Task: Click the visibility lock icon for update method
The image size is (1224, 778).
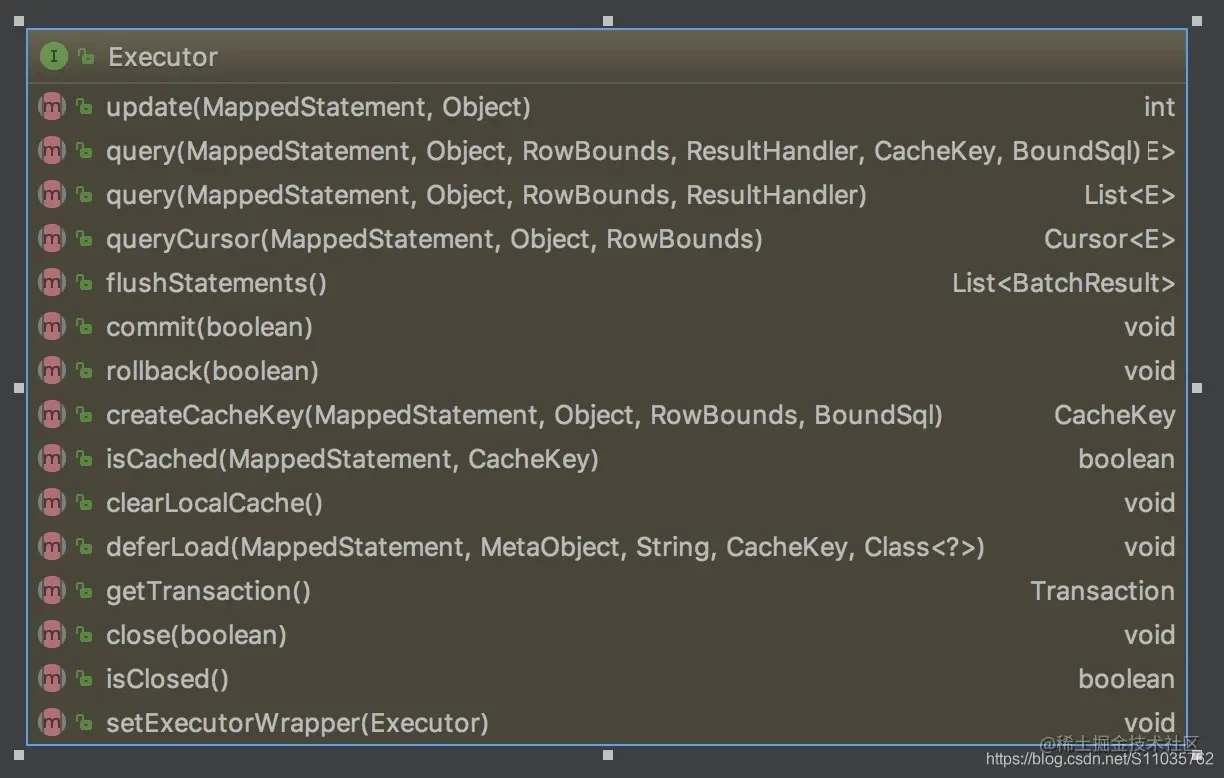Action: tap(85, 107)
